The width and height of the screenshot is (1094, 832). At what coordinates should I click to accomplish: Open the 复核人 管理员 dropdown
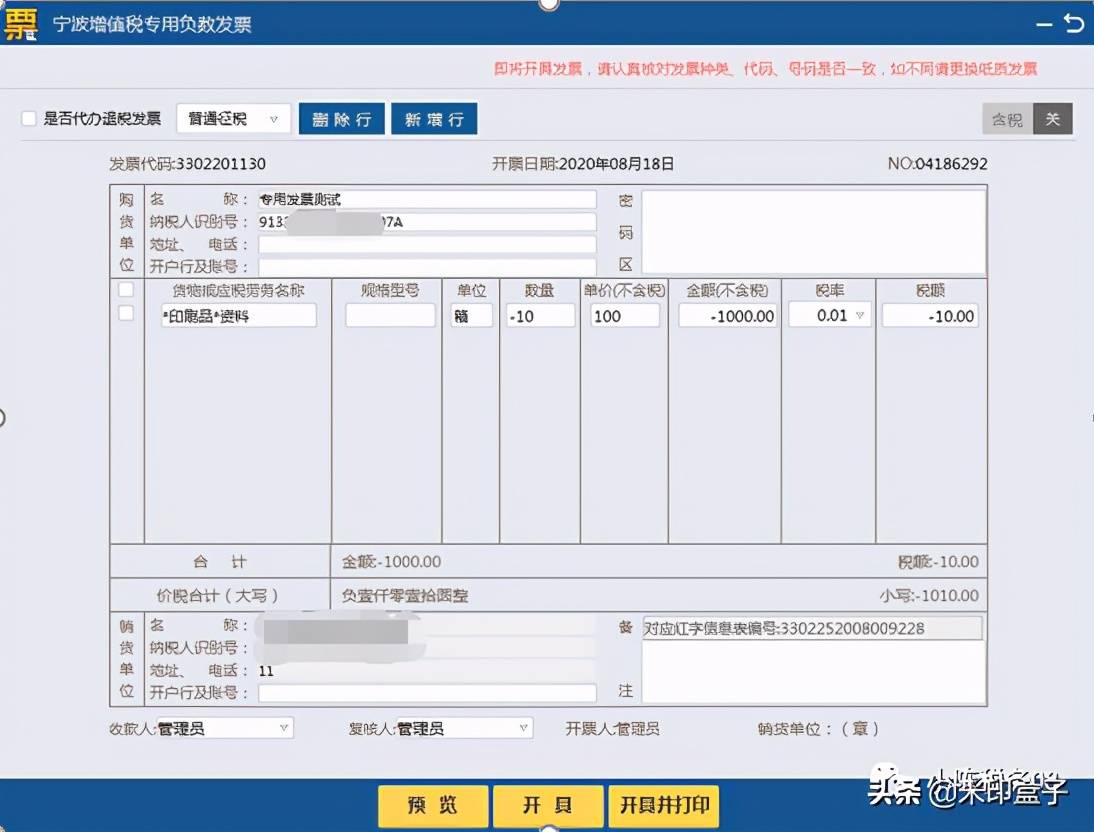[x=464, y=728]
